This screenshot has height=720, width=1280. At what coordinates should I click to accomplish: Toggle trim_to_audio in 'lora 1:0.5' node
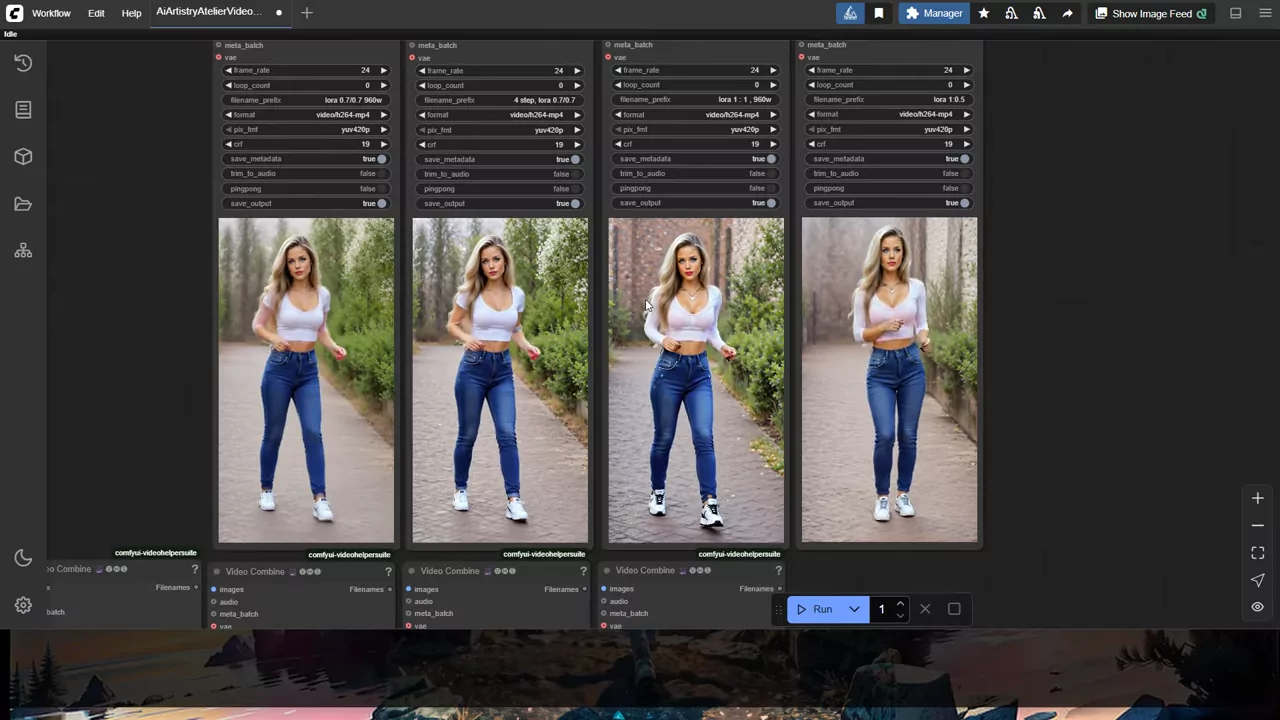(x=889, y=174)
